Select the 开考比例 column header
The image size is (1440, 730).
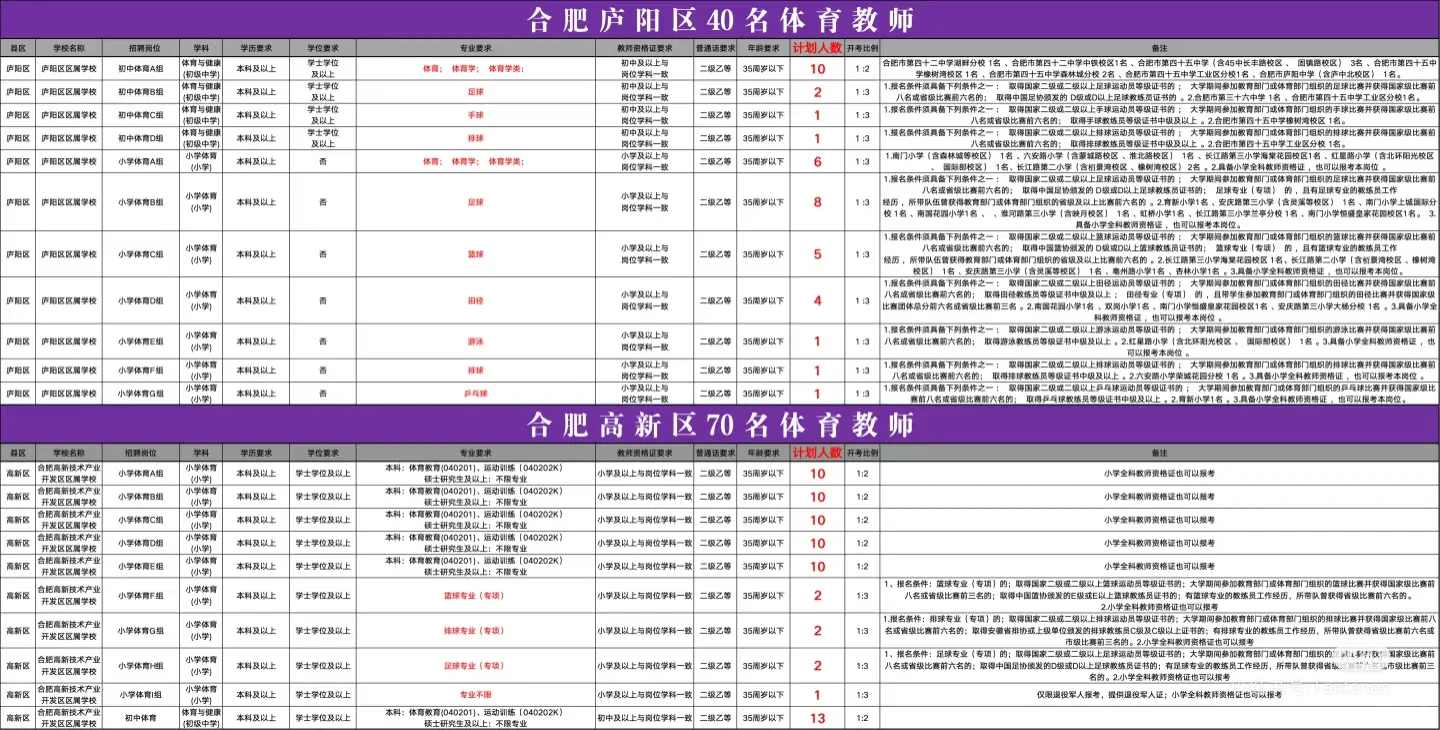point(864,45)
